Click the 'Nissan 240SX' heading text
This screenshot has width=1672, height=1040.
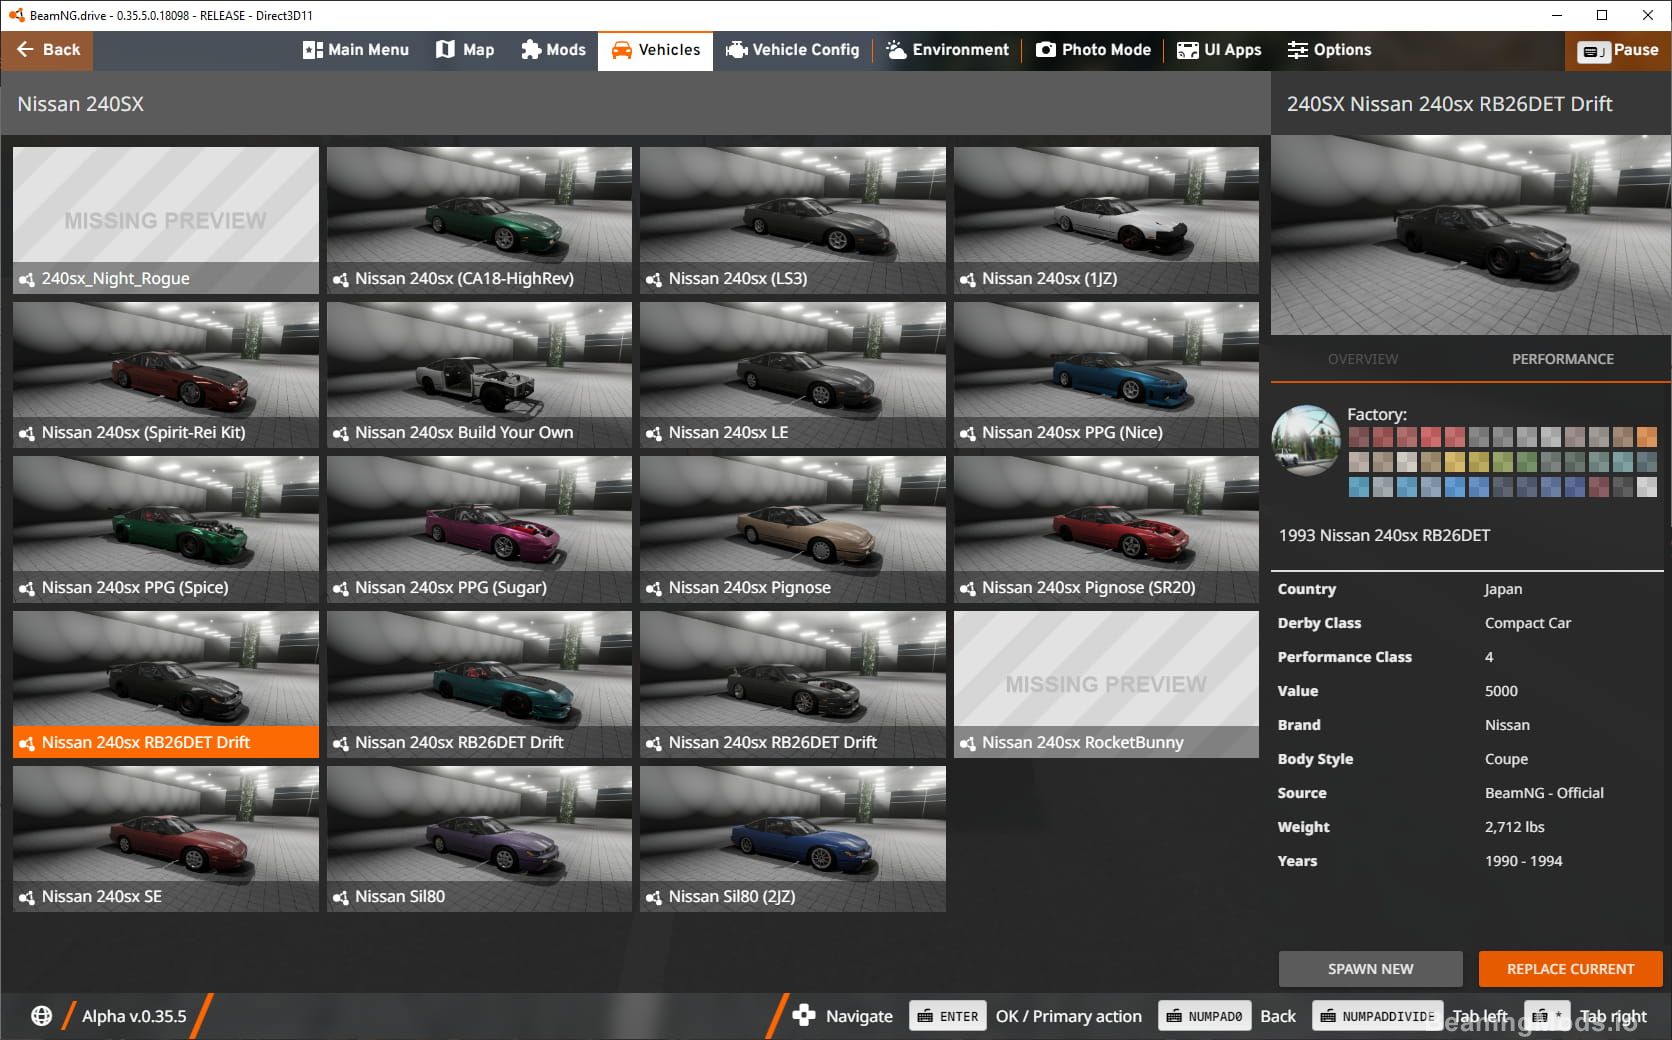(x=80, y=104)
